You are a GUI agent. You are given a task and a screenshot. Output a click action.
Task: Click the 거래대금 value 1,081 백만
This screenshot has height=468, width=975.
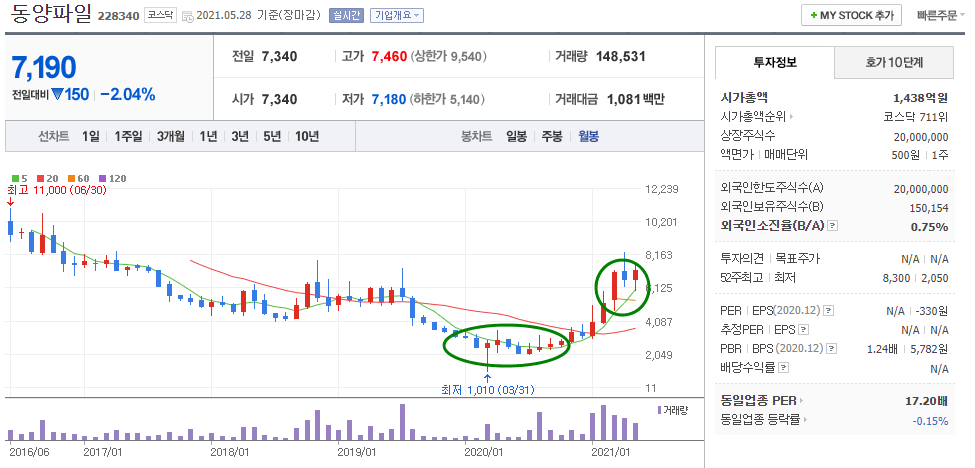tap(635, 99)
